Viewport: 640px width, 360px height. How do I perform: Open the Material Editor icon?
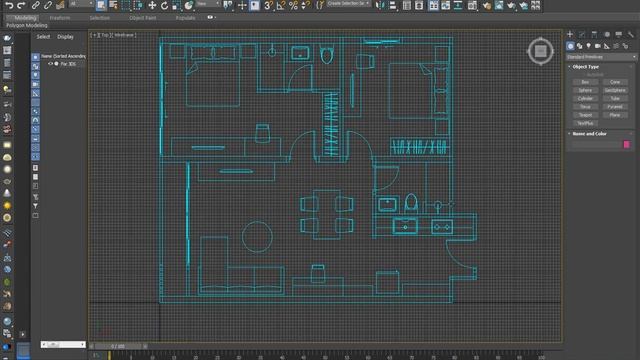click(472, 5)
